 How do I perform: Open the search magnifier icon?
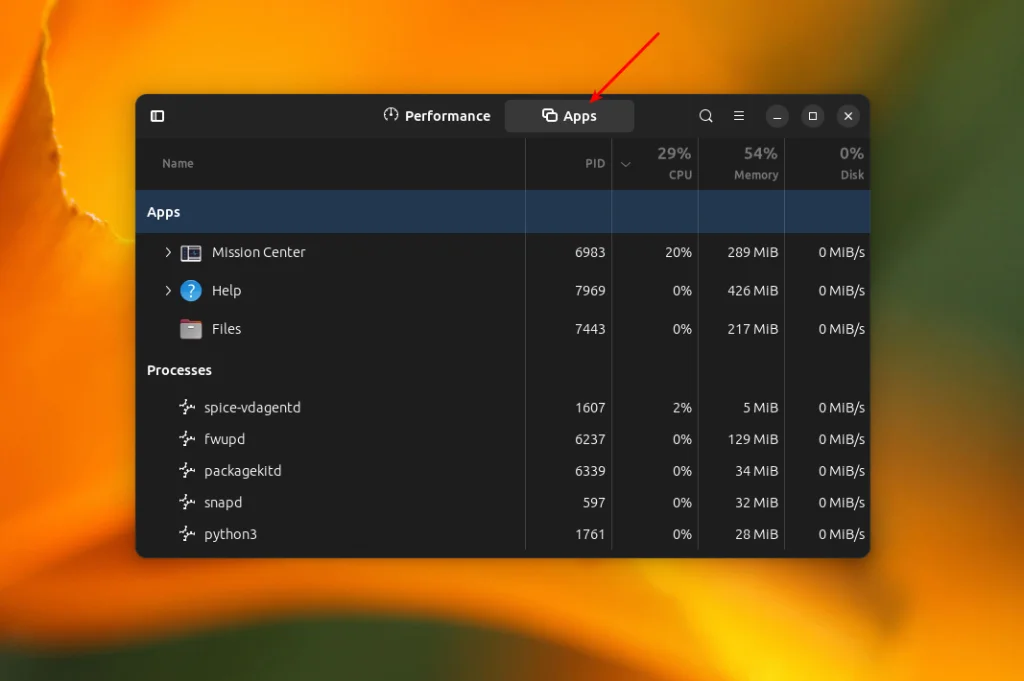click(706, 116)
